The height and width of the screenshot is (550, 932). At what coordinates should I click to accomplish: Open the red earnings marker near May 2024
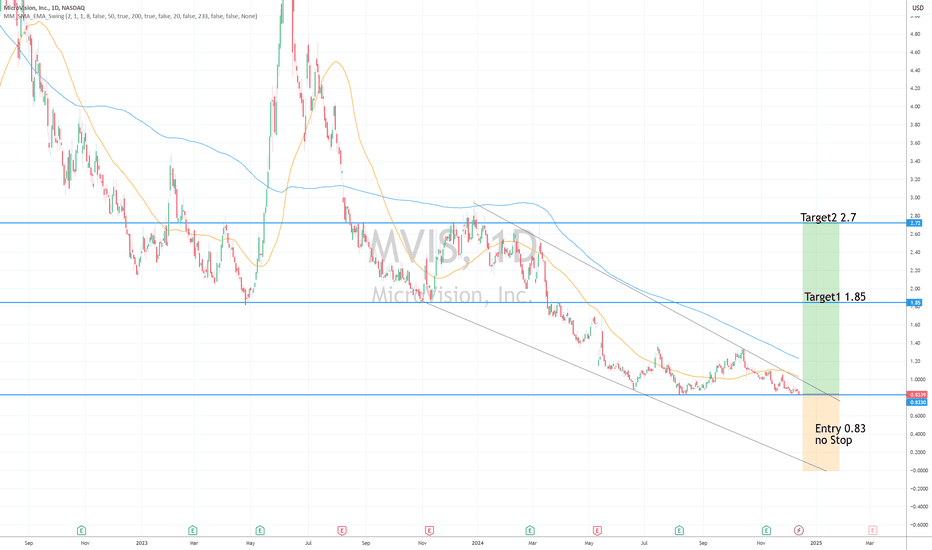coord(597,530)
